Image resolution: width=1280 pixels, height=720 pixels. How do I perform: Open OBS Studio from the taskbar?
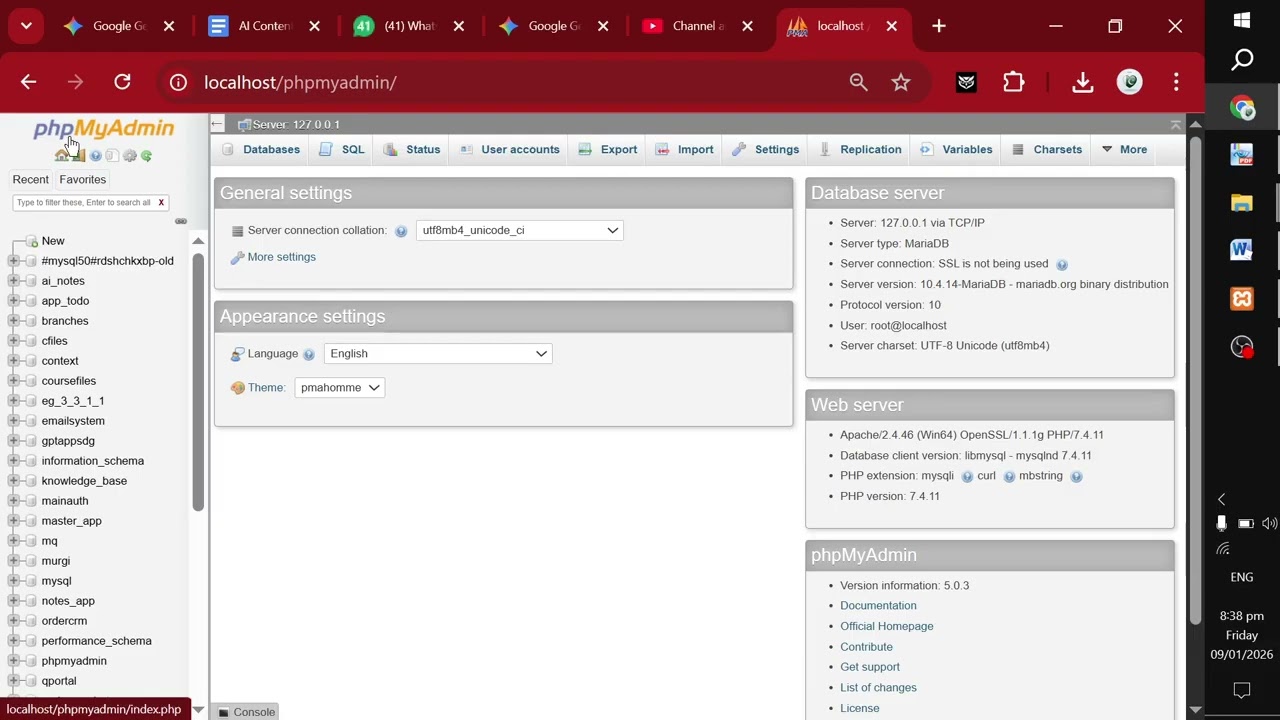tap(1242, 347)
